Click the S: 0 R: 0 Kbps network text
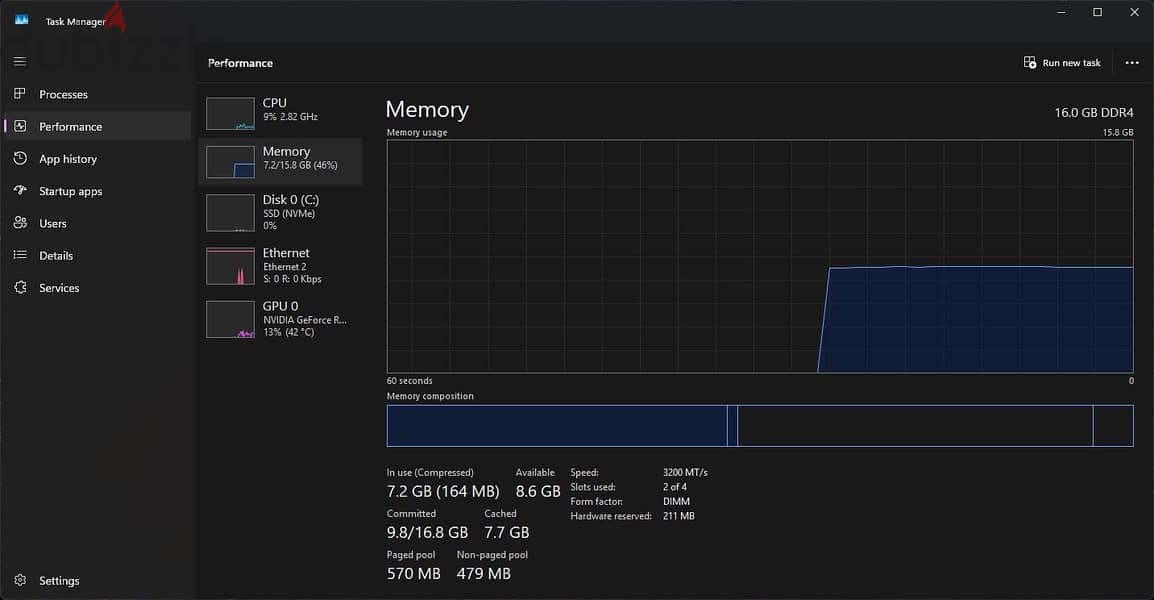This screenshot has width=1154, height=600. (292, 279)
